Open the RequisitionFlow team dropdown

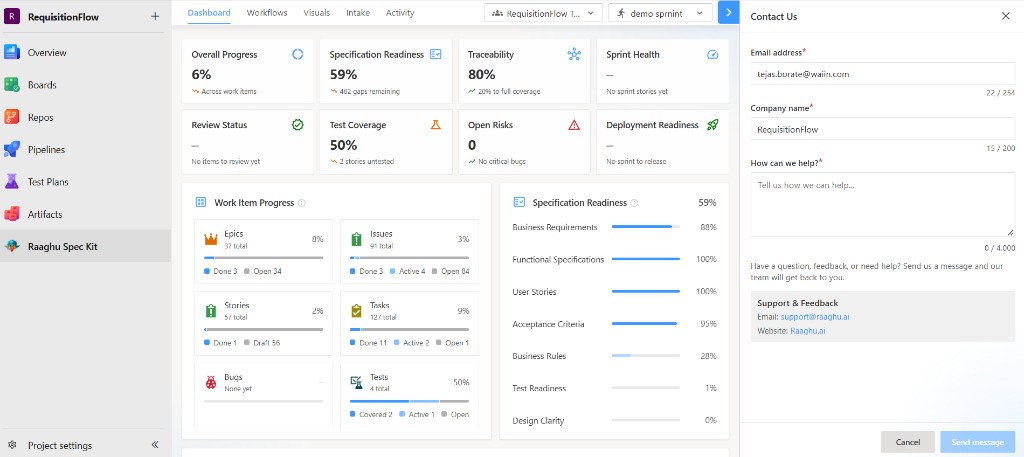(x=543, y=13)
